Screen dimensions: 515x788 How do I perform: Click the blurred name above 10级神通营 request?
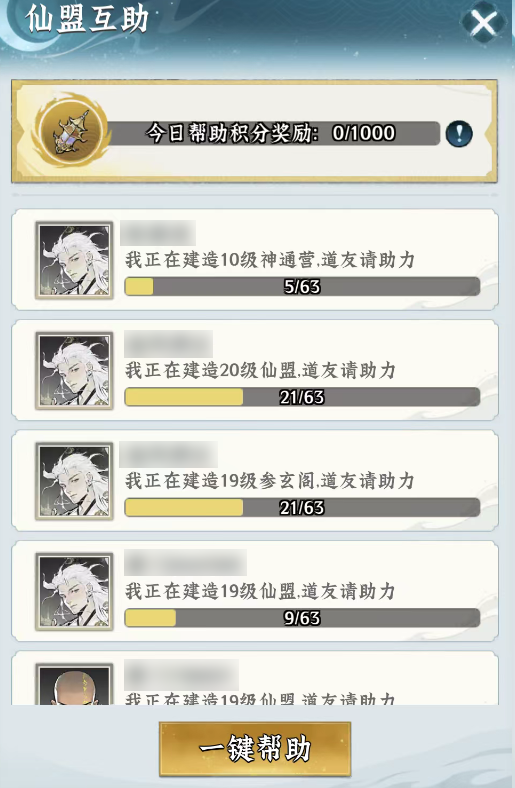[158, 233]
